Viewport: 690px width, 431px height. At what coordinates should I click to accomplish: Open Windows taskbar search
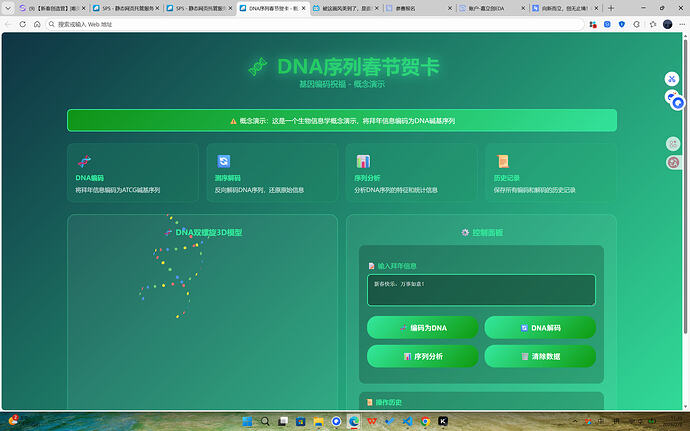(265, 421)
